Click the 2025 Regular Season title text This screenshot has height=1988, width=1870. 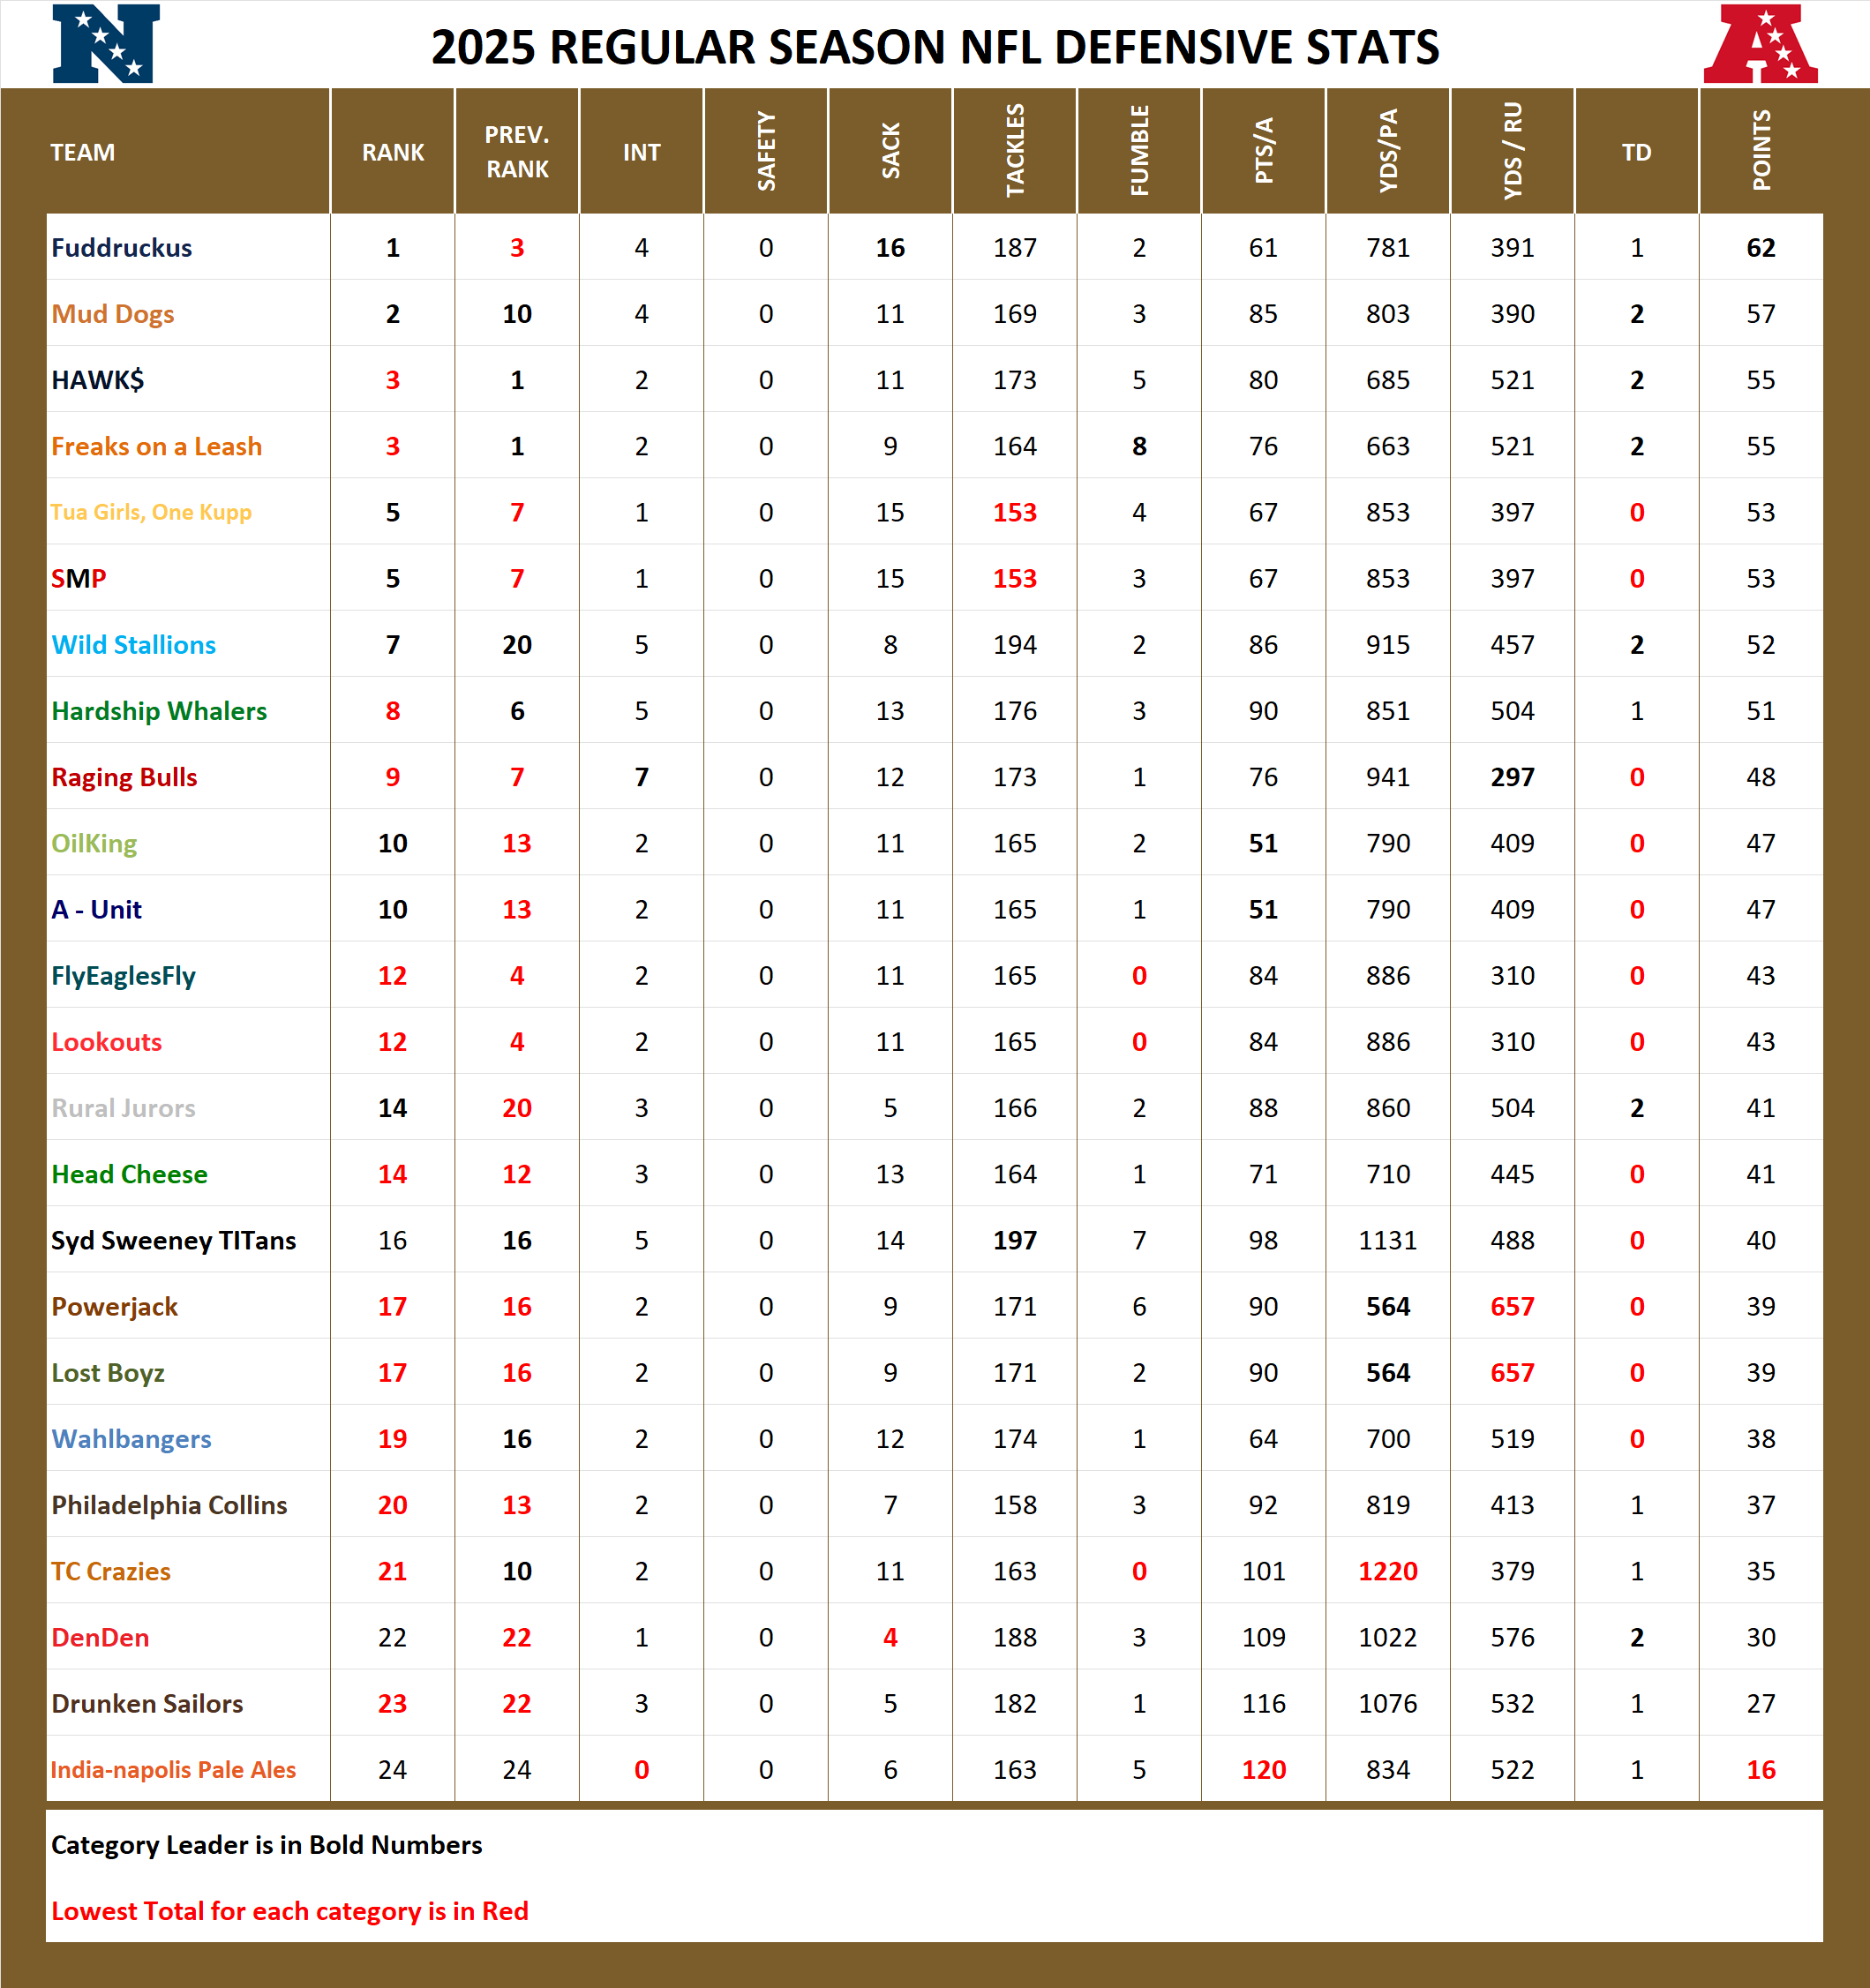[934, 47]
